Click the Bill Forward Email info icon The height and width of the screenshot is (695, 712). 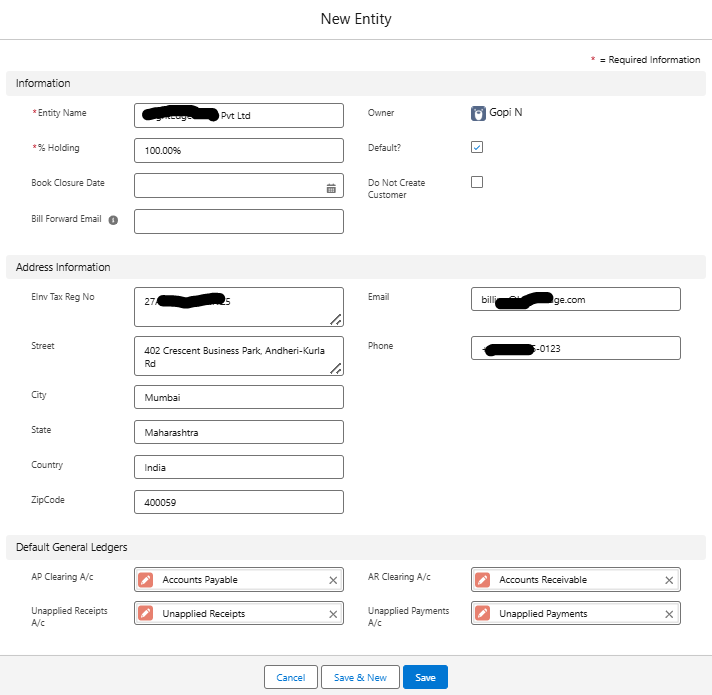click(x=113, y=220)
